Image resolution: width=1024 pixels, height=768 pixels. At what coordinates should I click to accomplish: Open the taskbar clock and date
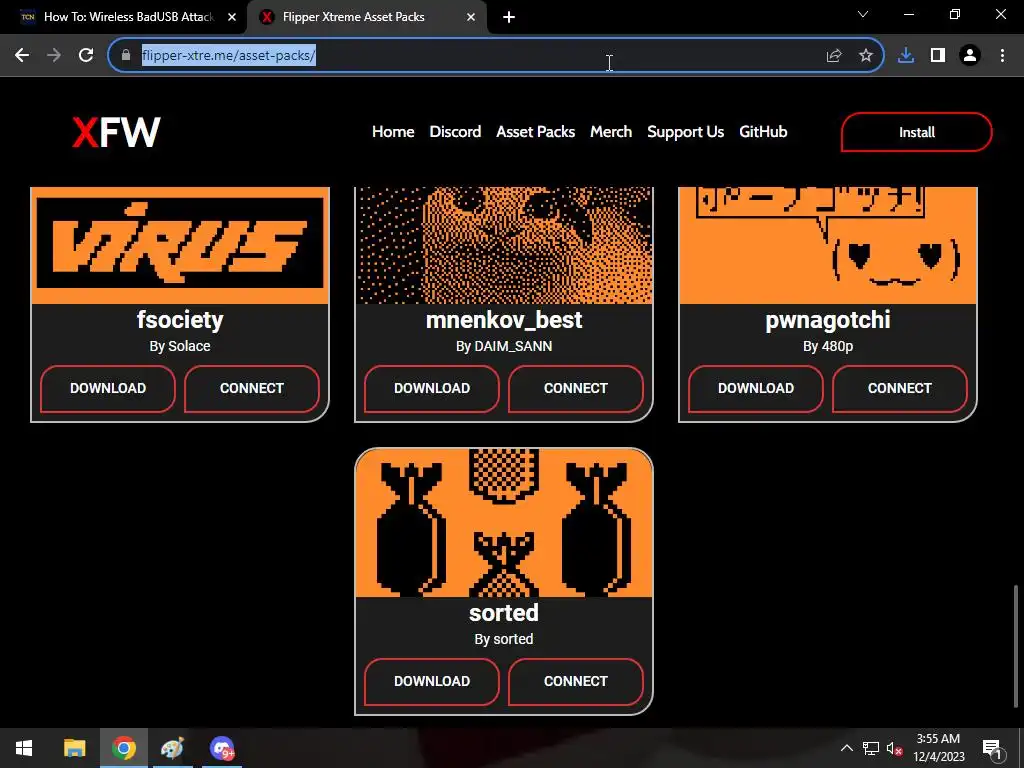pos(938,748)
